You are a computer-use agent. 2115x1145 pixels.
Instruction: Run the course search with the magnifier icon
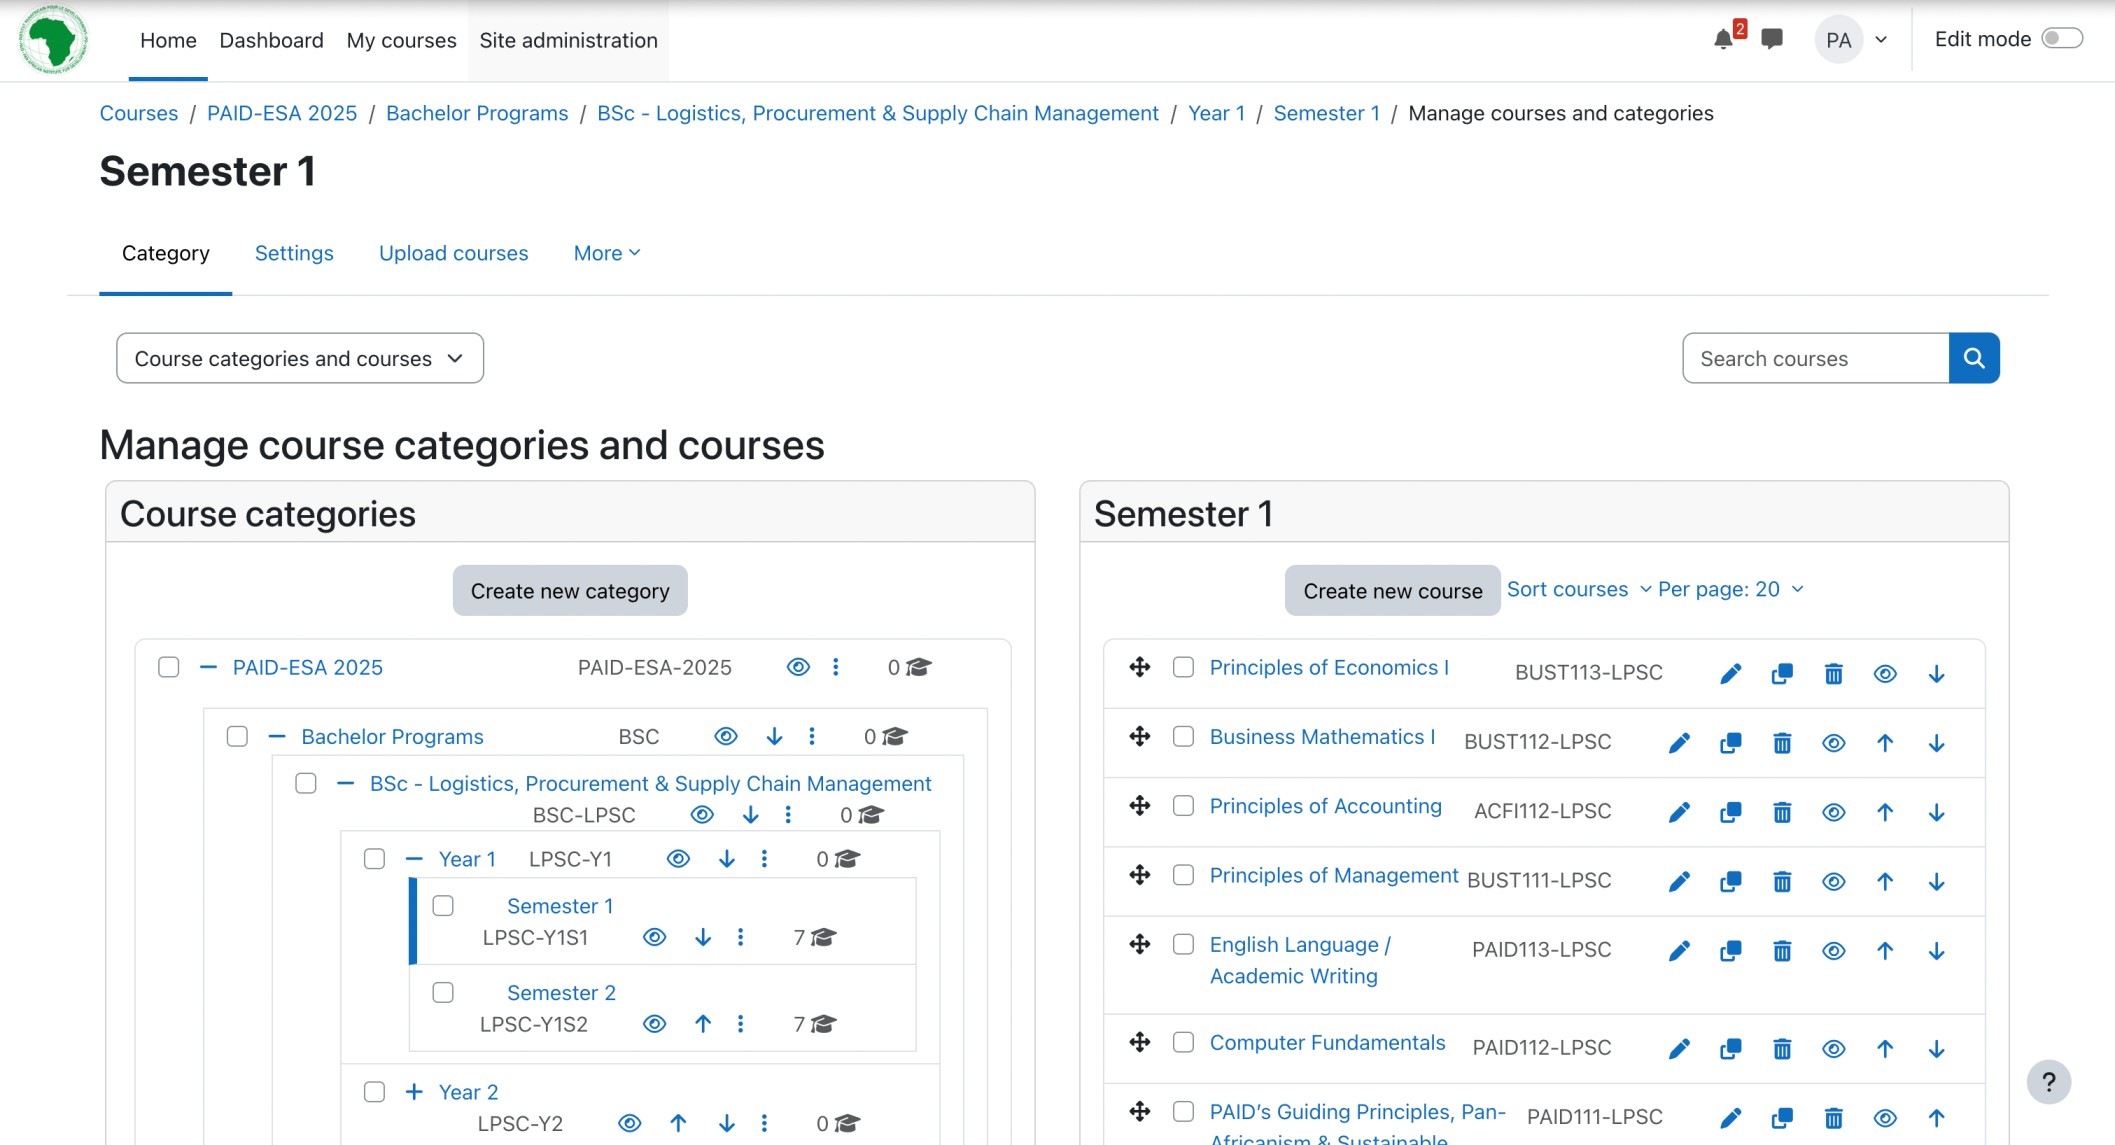click(1974, 357)
